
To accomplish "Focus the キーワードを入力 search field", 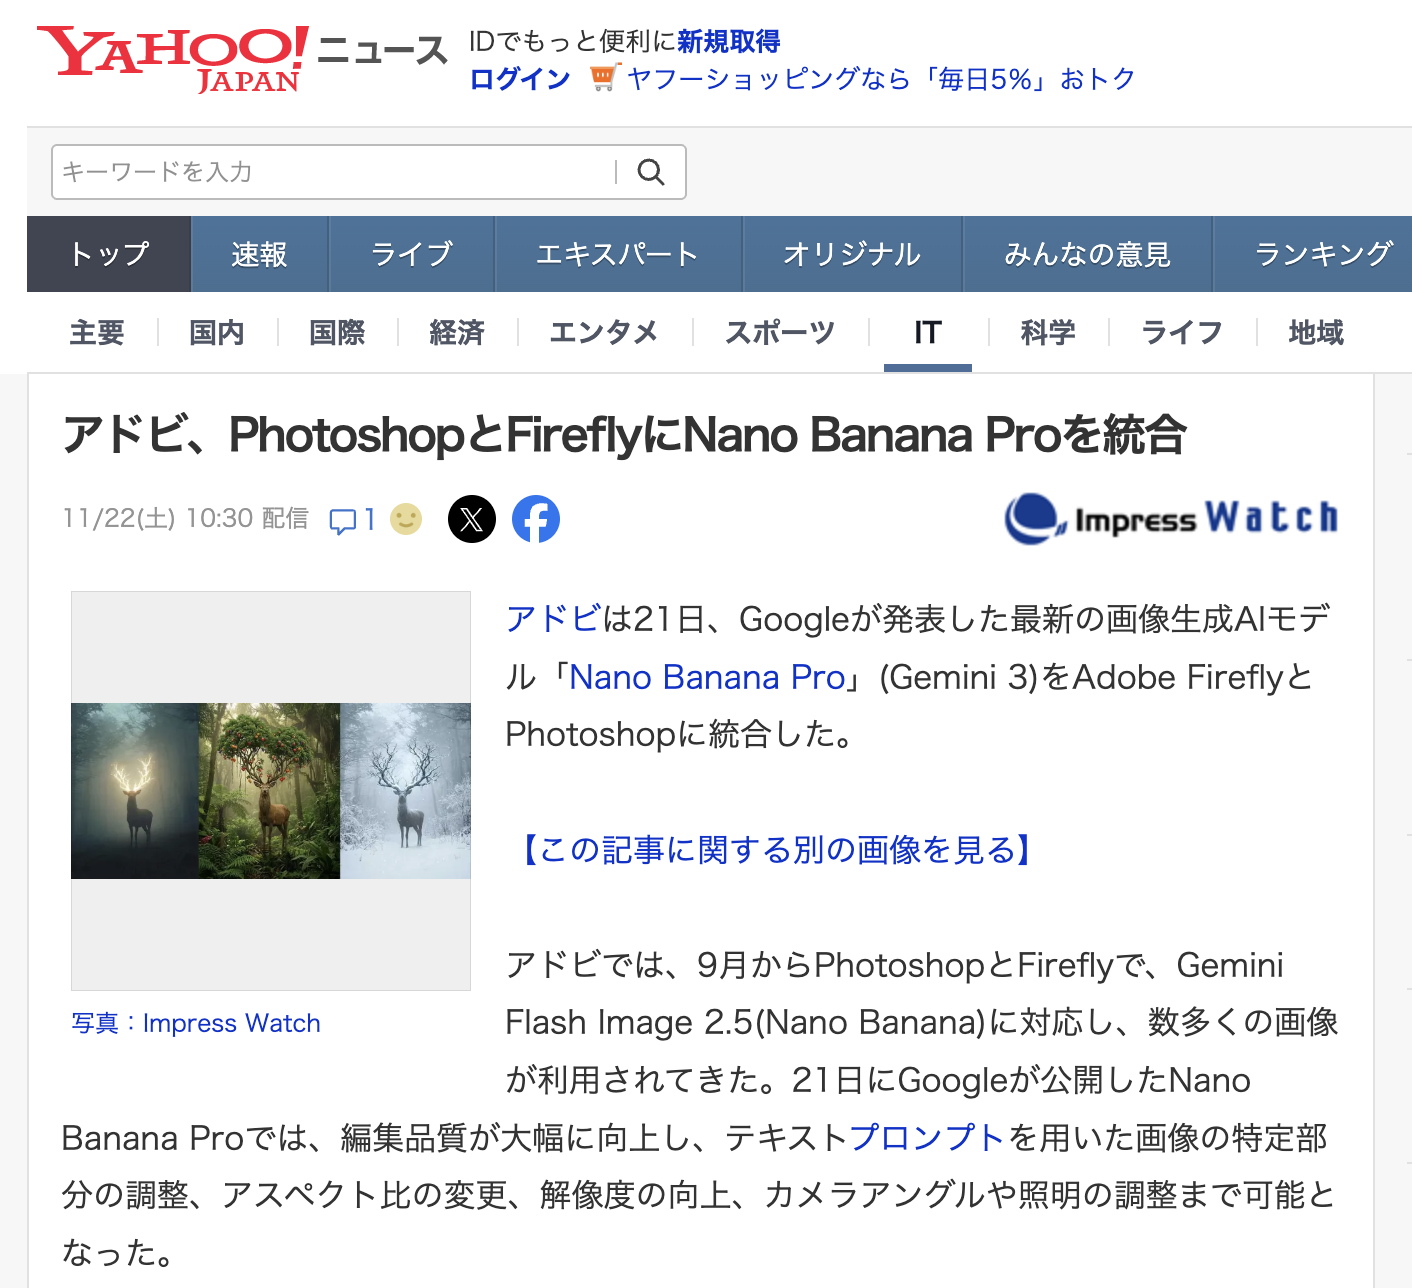I will click(333, 172).
